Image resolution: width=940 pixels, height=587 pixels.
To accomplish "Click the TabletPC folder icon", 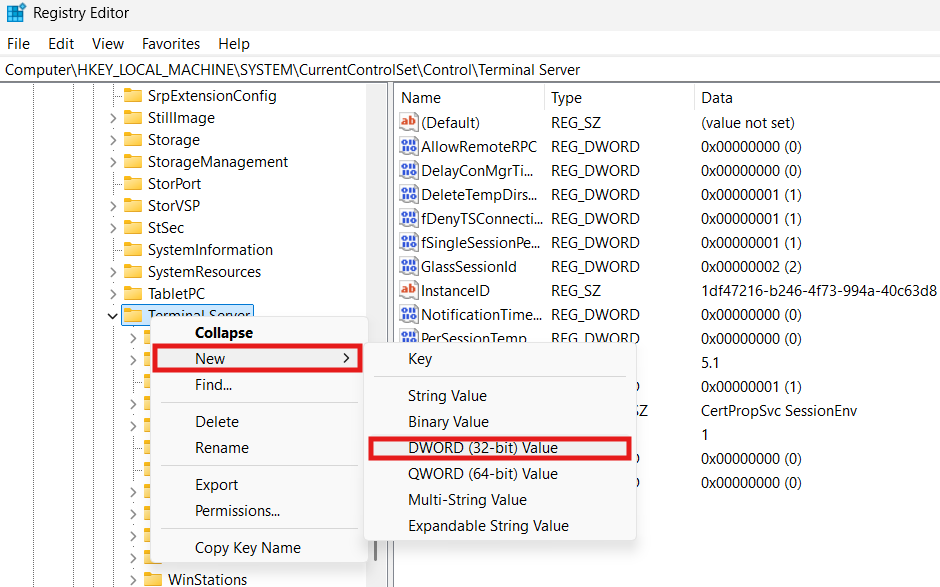I will click(x=134, y=292).
